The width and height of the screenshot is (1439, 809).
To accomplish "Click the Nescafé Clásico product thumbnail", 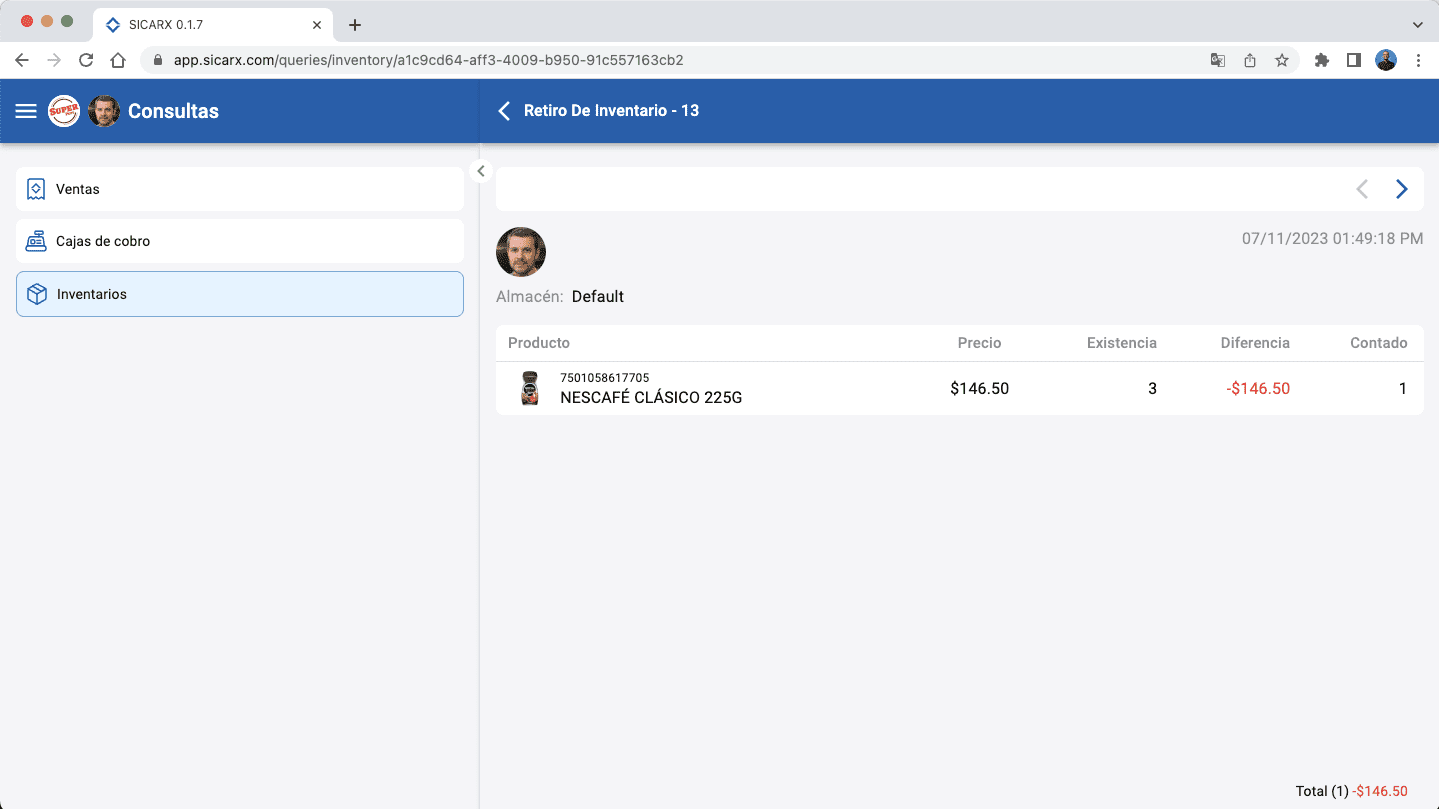I will click(530, 388).
